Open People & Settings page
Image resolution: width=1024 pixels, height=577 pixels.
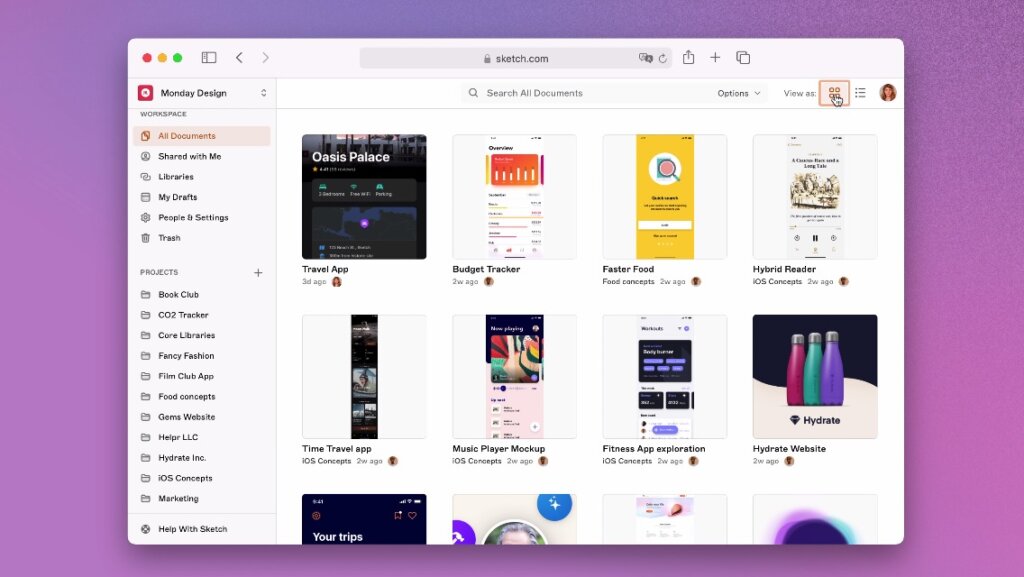coord(193,217)
